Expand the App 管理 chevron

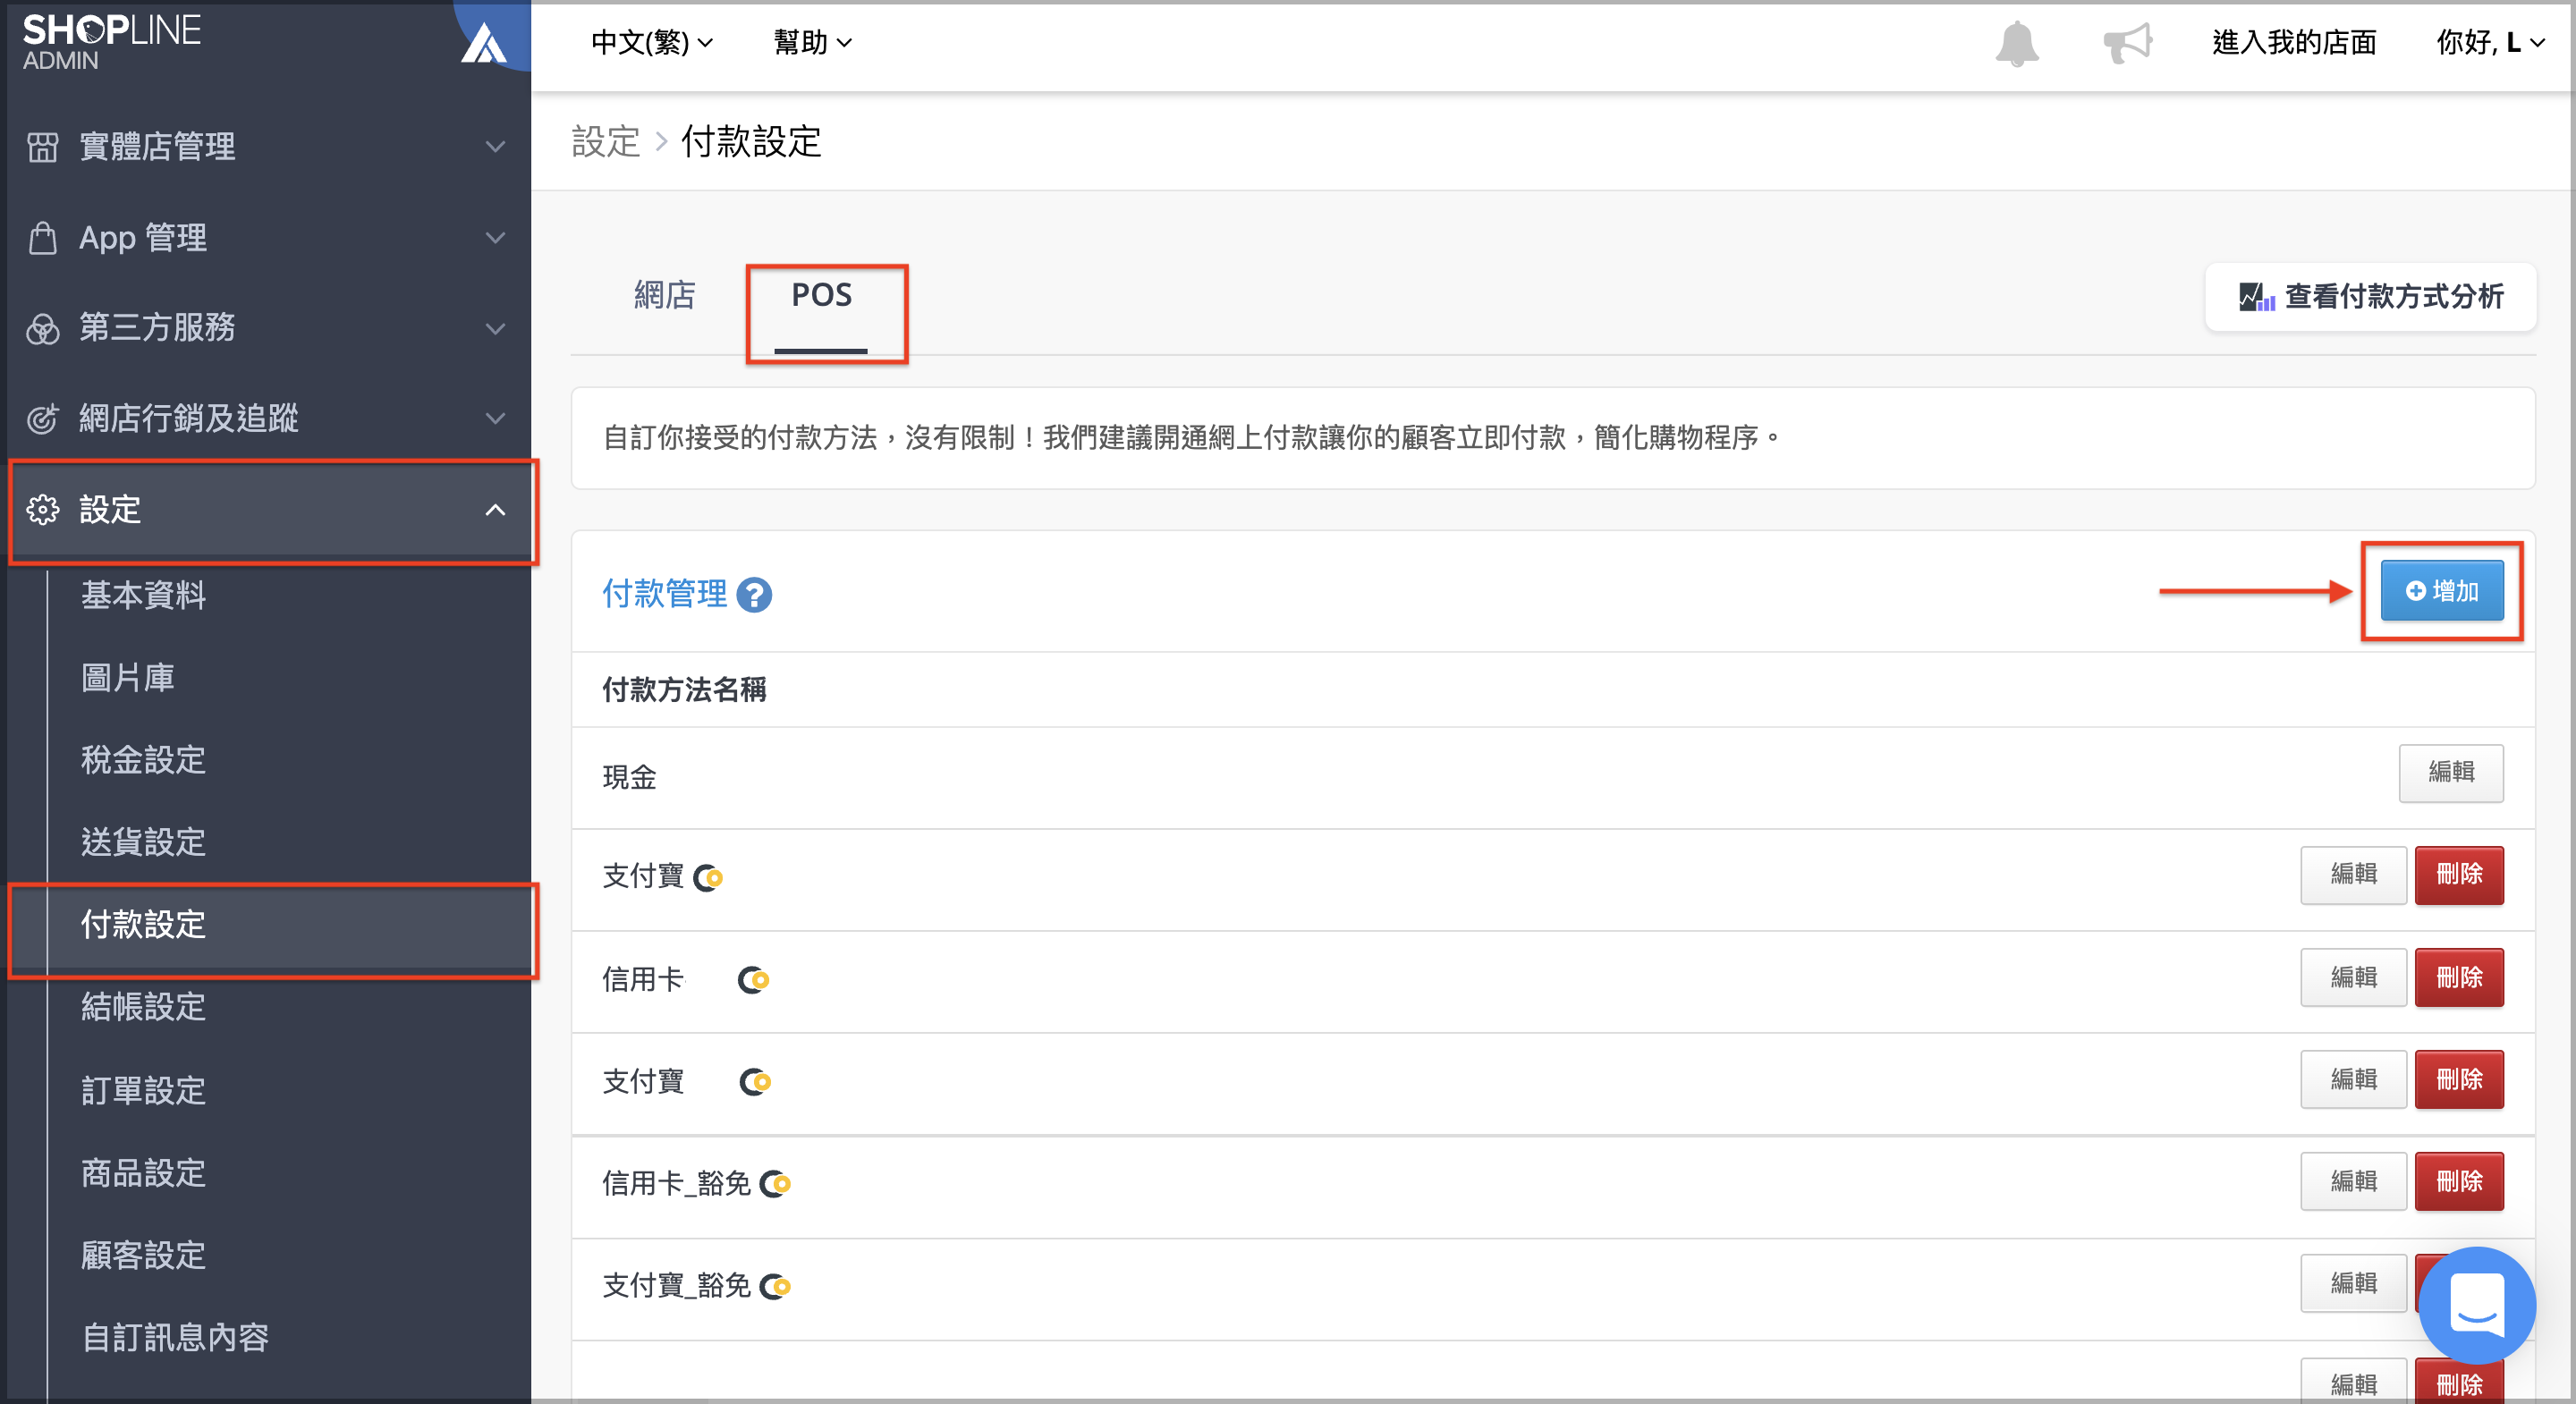click(x=495, y=238)
